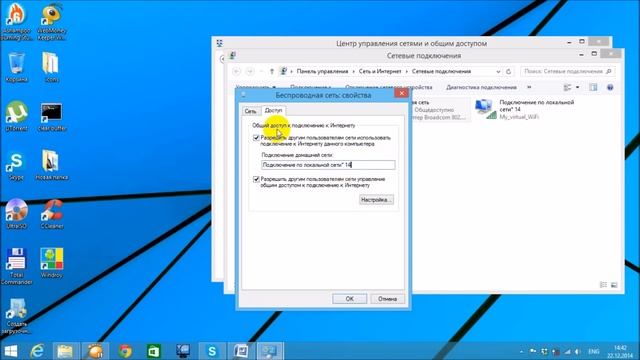Image resolution: width=640 pixels, height=360 pixels.
Task: Go up one level in Сетевые подключения
Action: (x=272, y=71)
